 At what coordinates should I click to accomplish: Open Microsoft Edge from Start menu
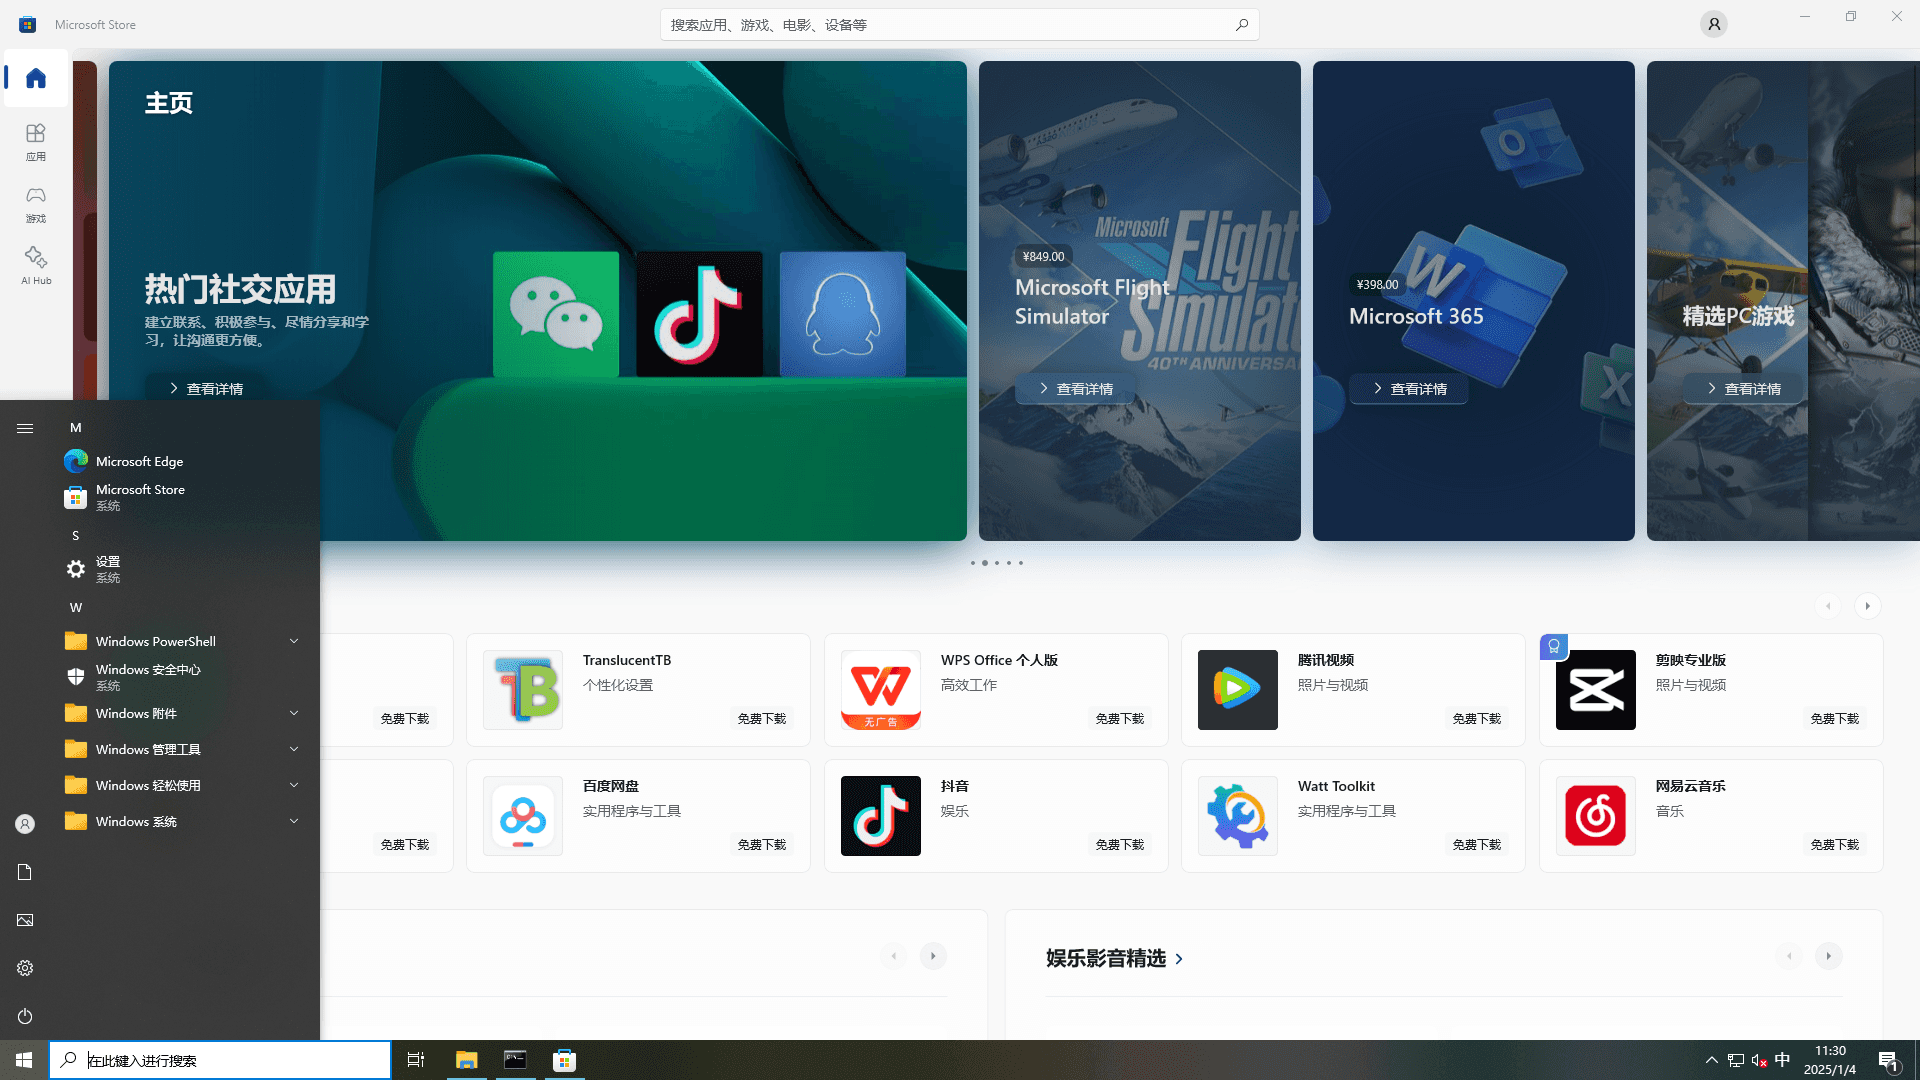[x=184, y=461]
